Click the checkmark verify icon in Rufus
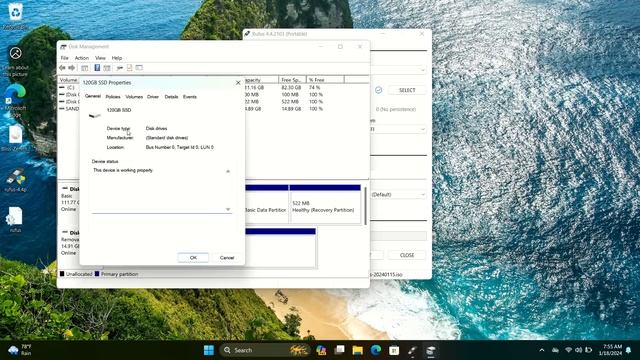The image size is (640, 360). click(x=378, y=90)
